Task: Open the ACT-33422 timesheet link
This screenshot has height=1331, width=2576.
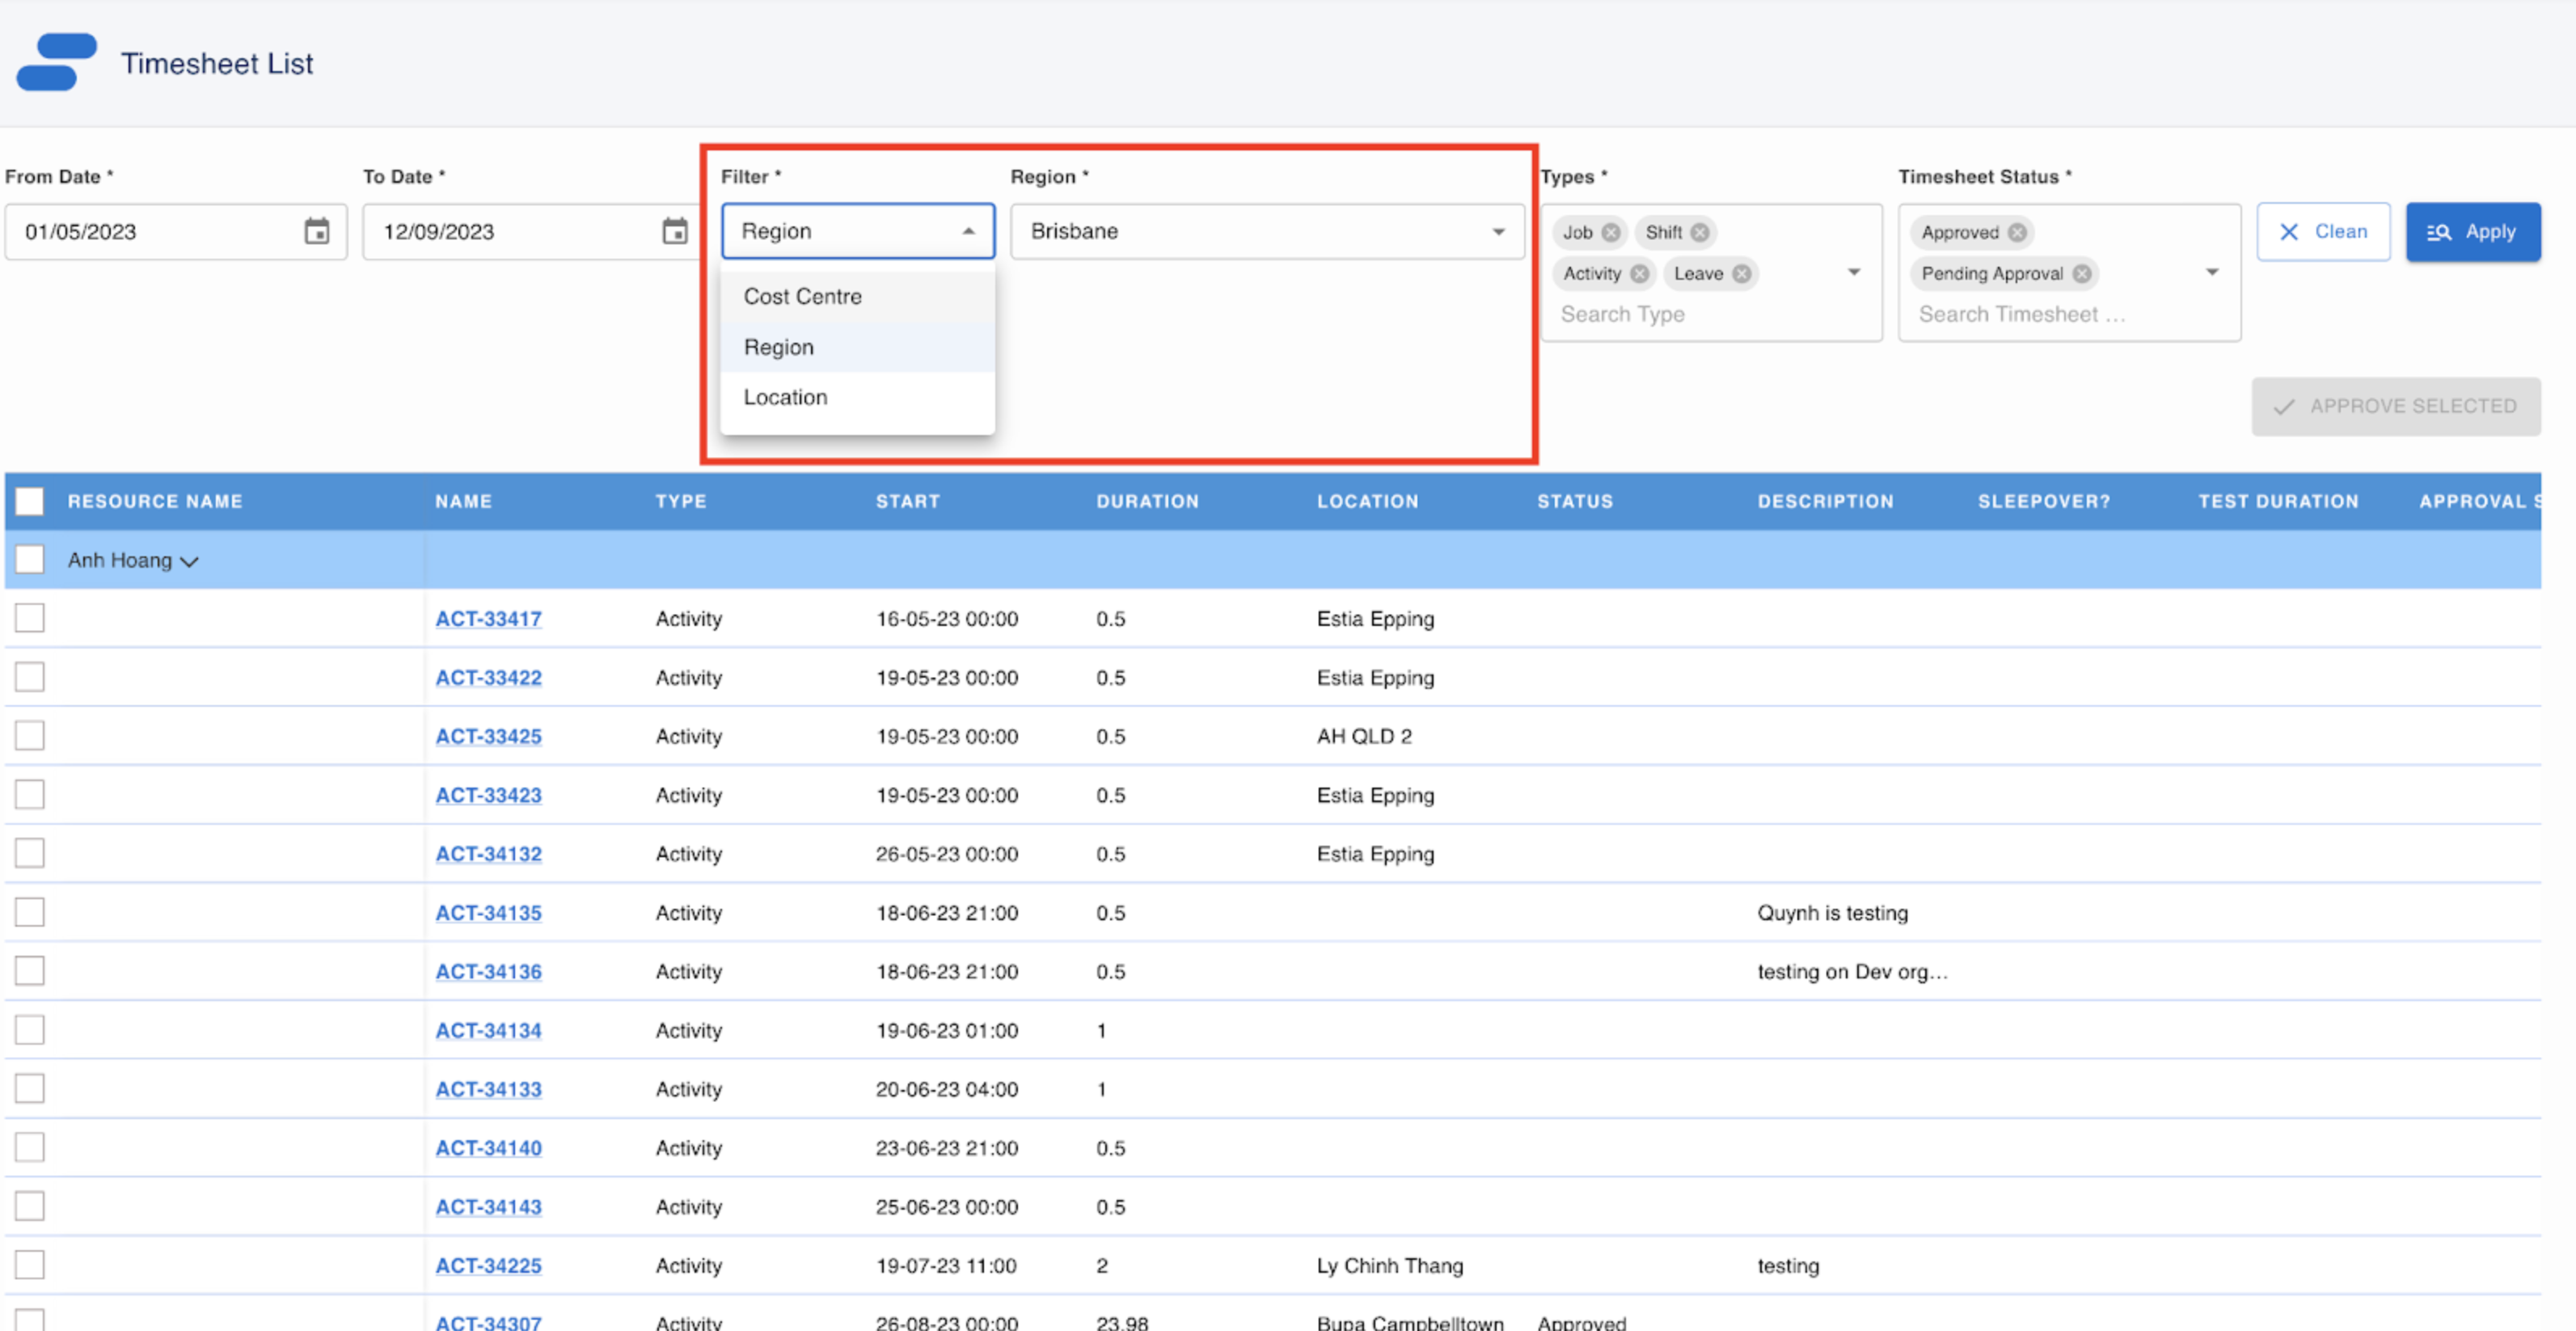Action: 488,678
